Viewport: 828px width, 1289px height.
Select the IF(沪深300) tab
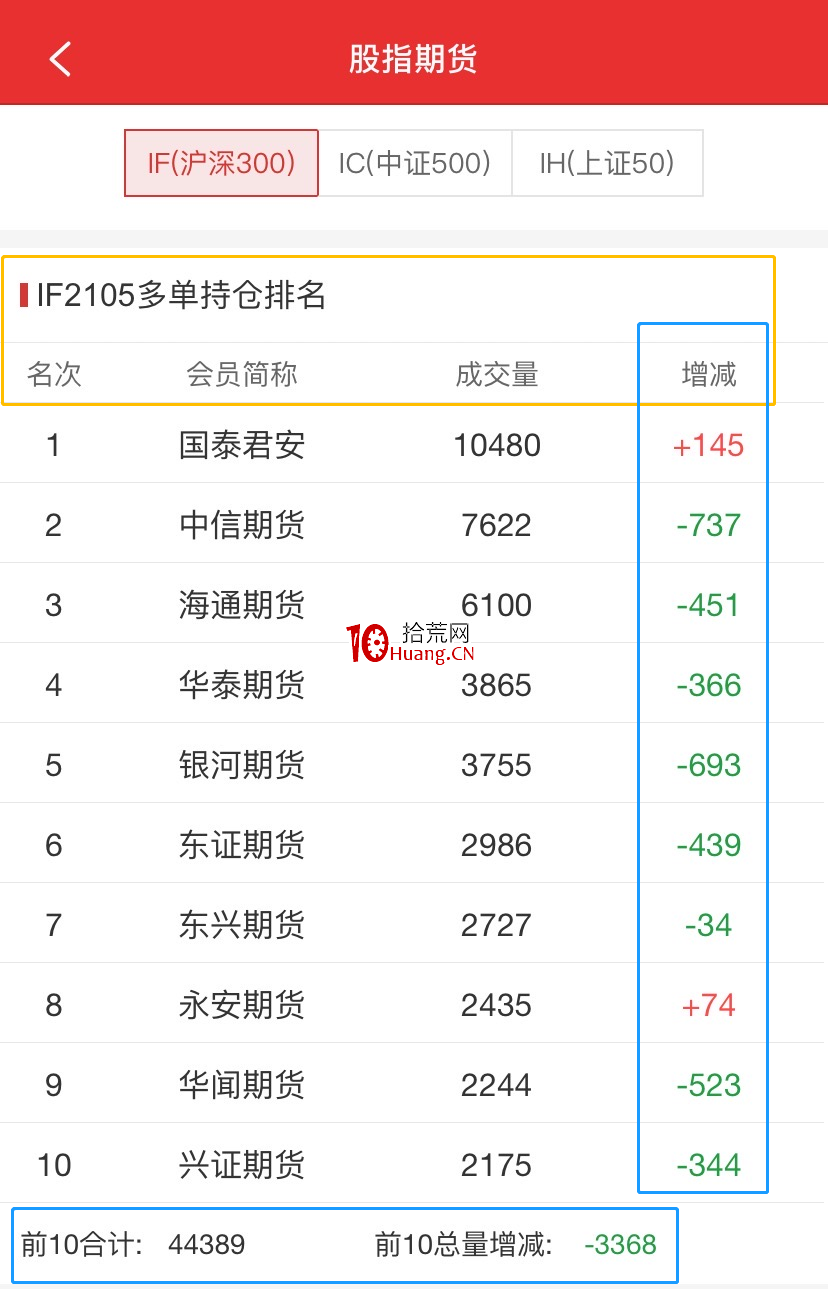221,163
